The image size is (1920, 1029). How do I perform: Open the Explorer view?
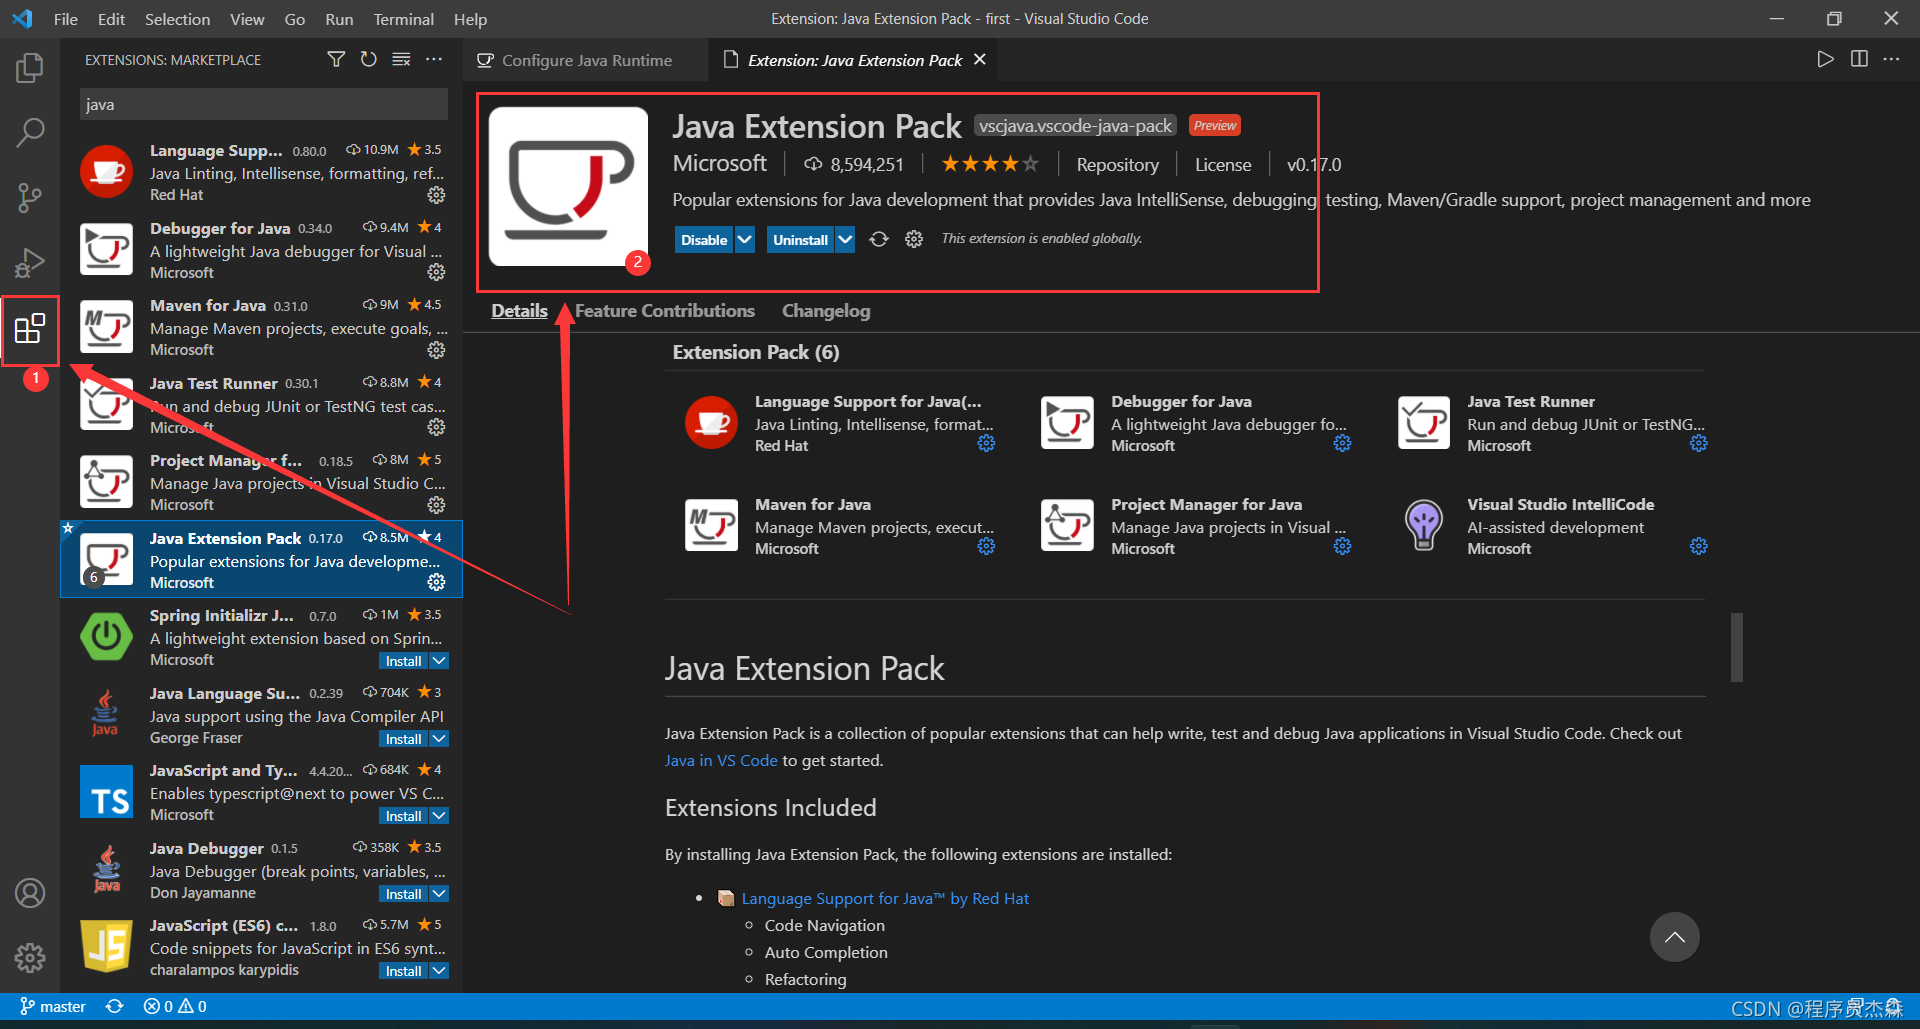click(30, 67)
